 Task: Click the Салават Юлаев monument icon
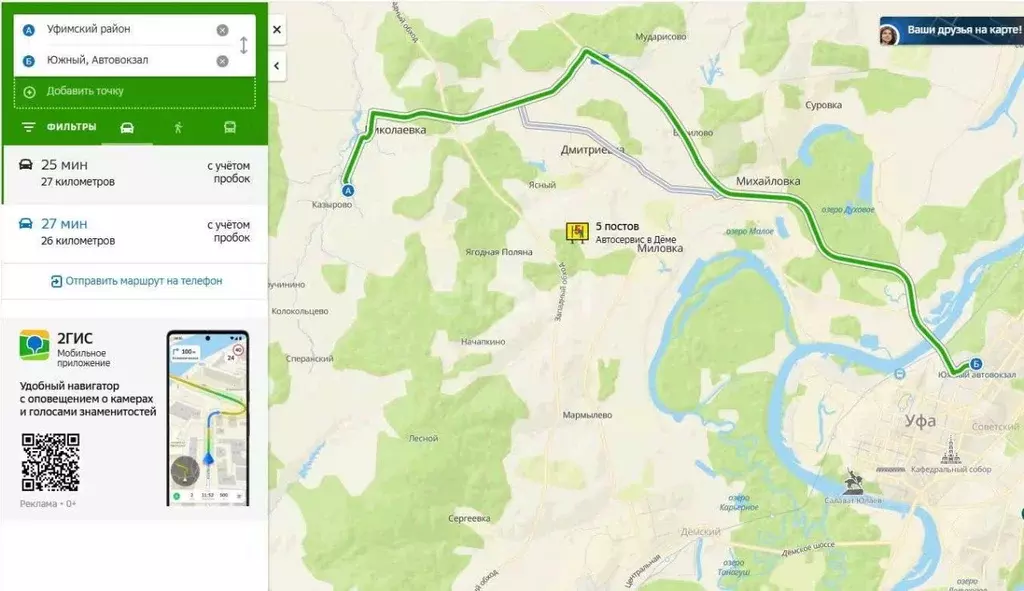pyautogui.click(x=852, y=482)
